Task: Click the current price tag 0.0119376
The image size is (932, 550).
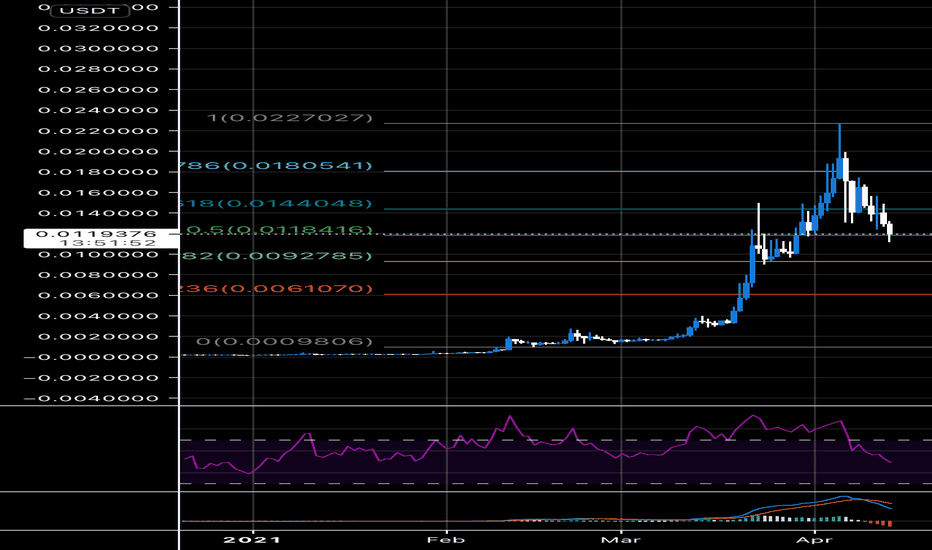Action: (96, 234)
